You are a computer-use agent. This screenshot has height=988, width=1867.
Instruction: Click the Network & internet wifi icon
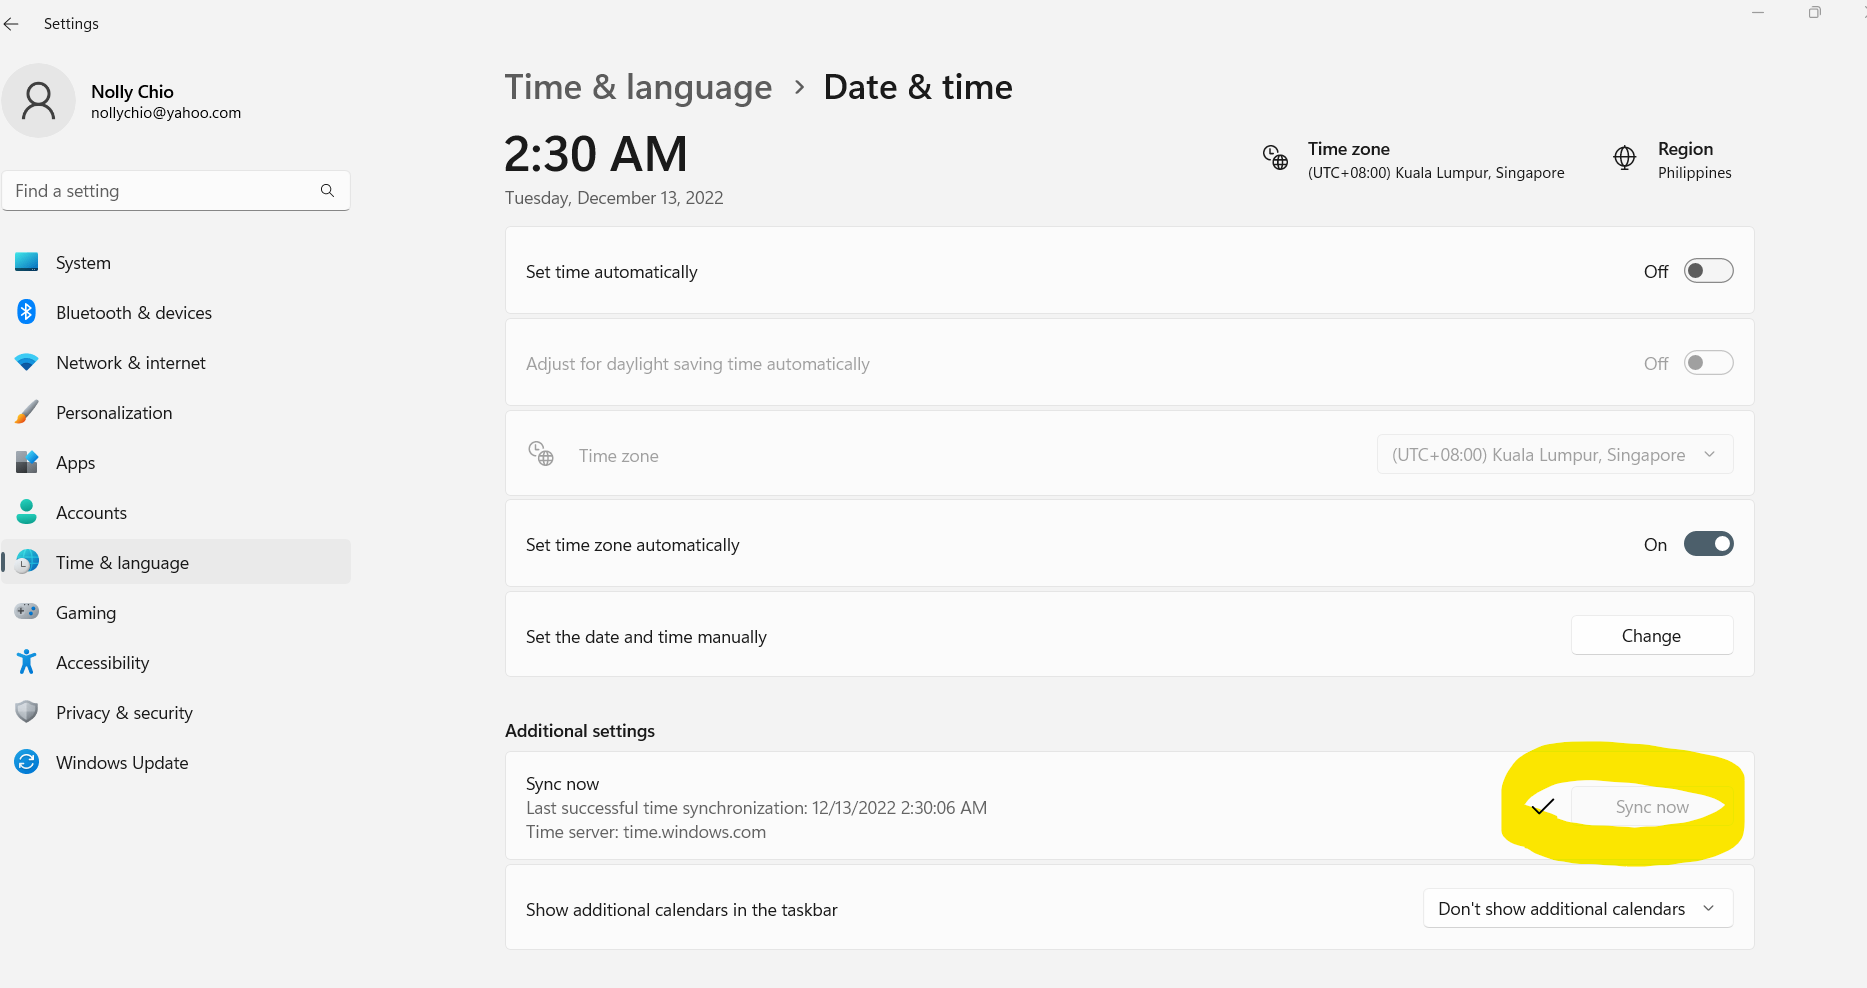[x=27, y=362]
